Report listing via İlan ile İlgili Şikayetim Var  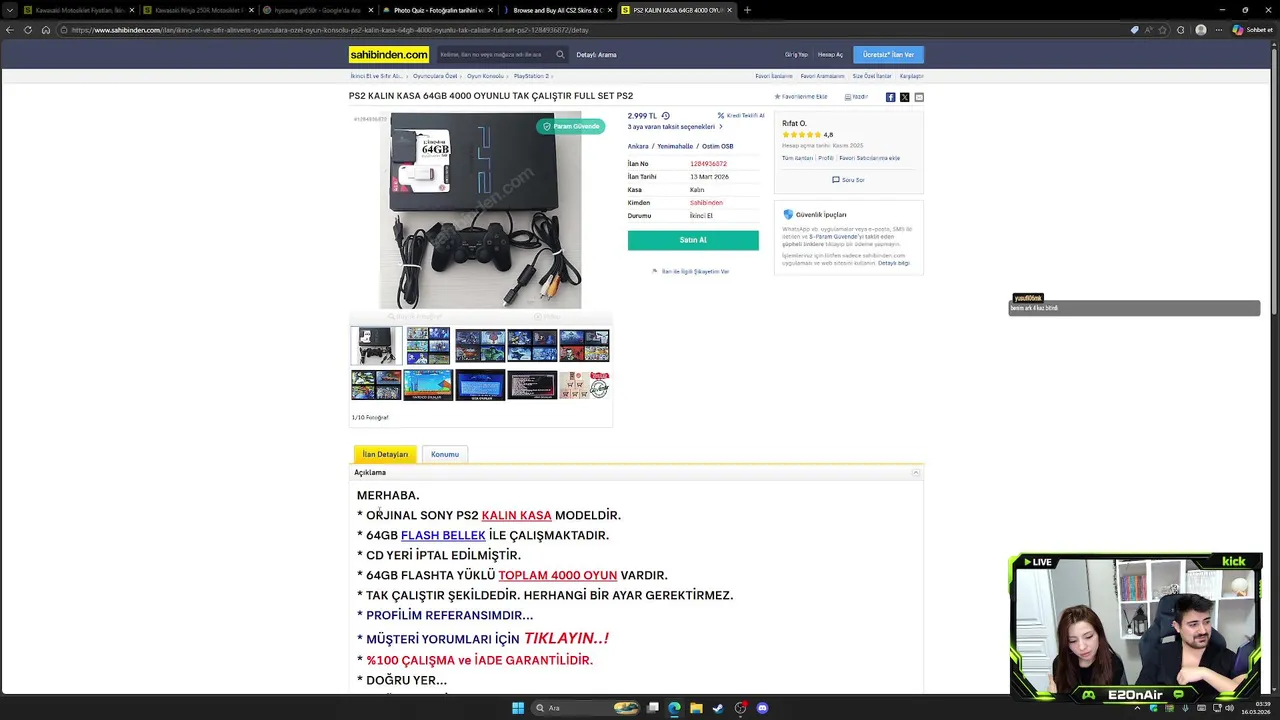click(691, 271)
